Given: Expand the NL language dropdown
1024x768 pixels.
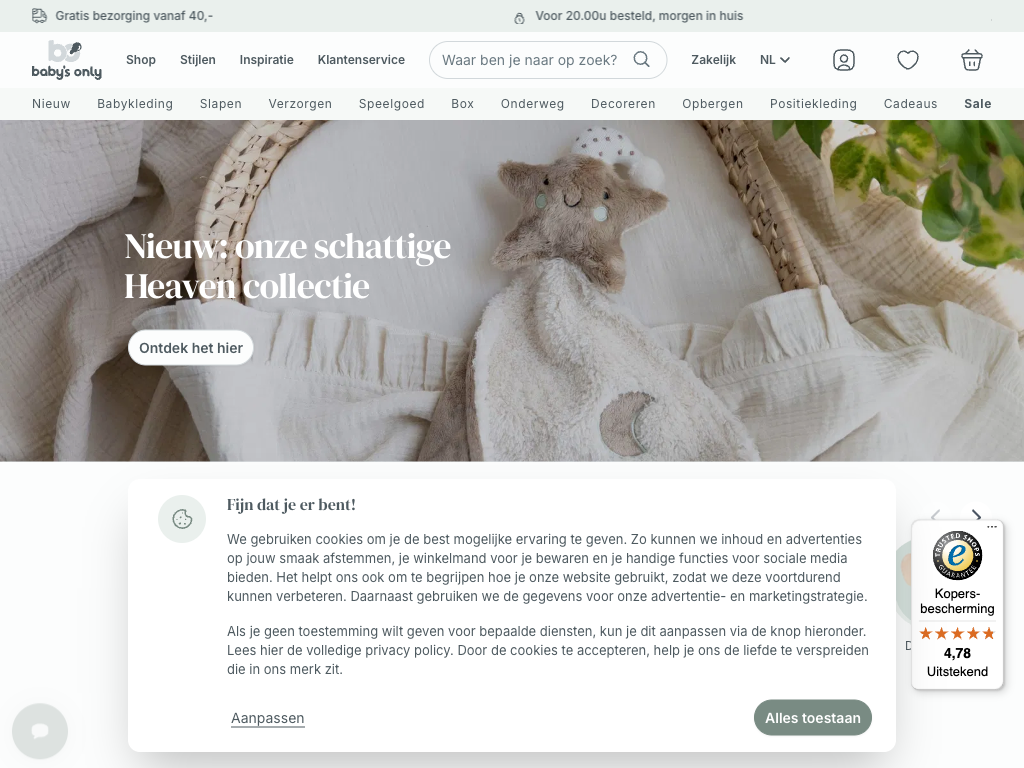Looking at the screenshot, I should 775,60.
